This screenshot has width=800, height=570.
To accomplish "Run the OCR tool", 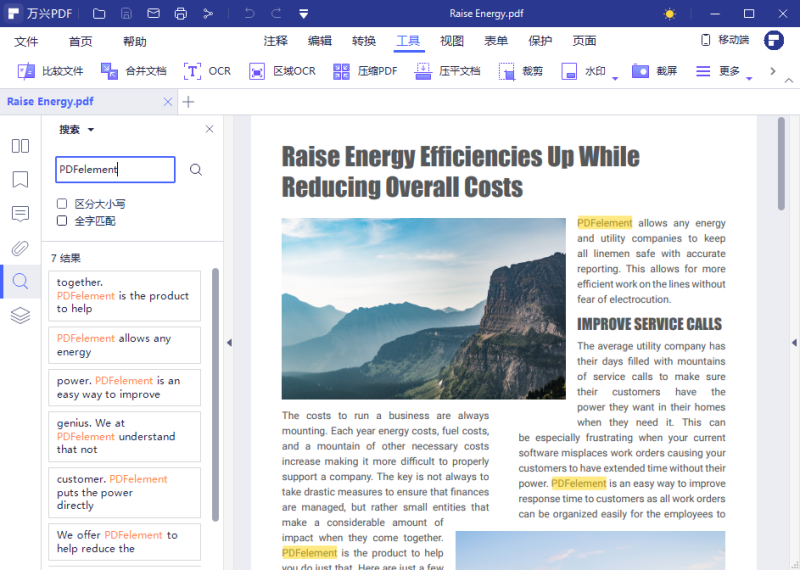I will coord(207,71).
